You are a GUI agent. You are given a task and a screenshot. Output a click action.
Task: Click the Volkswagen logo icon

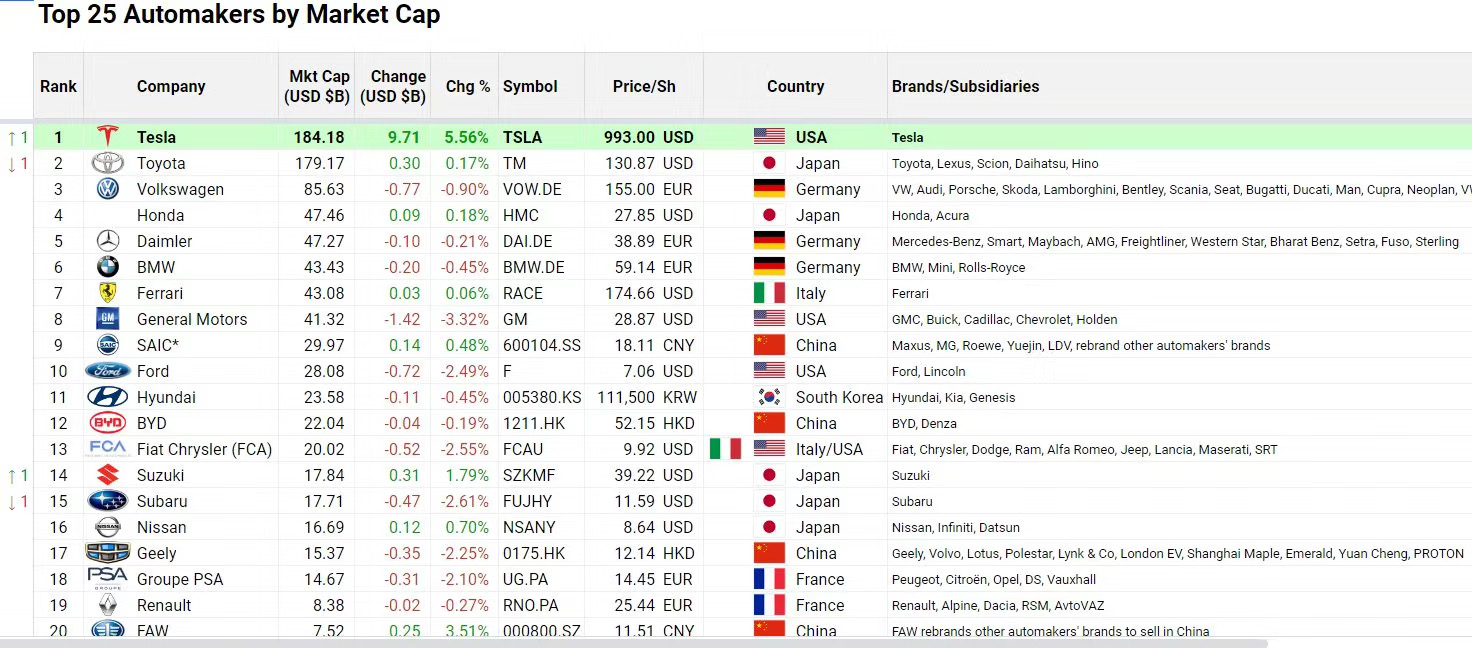[x=107, y=189]
